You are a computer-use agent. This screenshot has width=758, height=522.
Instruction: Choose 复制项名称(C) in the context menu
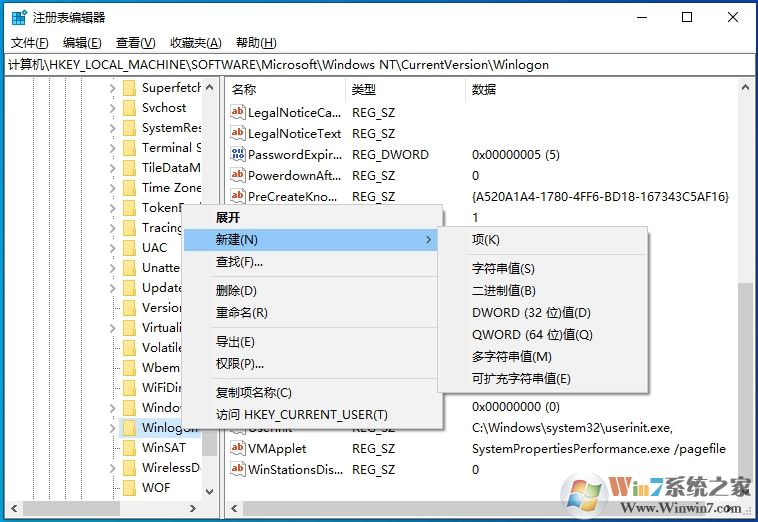click(313, 392)
